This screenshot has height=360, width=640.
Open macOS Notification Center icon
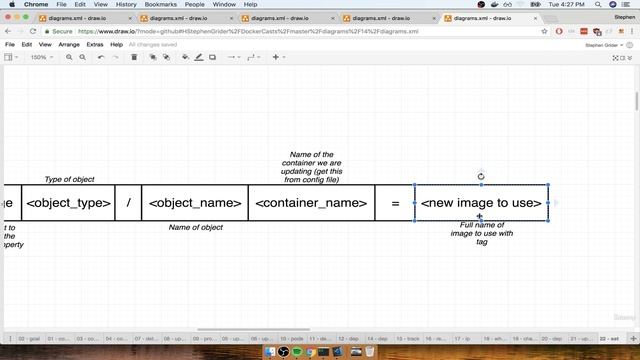[x=626, y=4]
